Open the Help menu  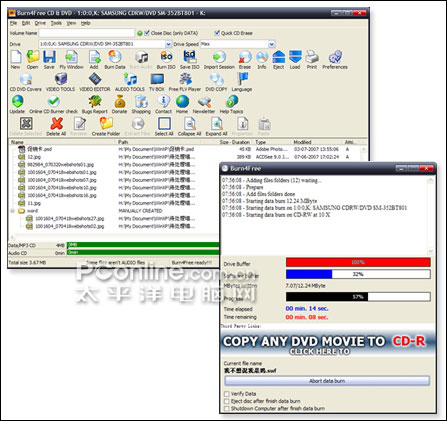[x=86, y=23]
